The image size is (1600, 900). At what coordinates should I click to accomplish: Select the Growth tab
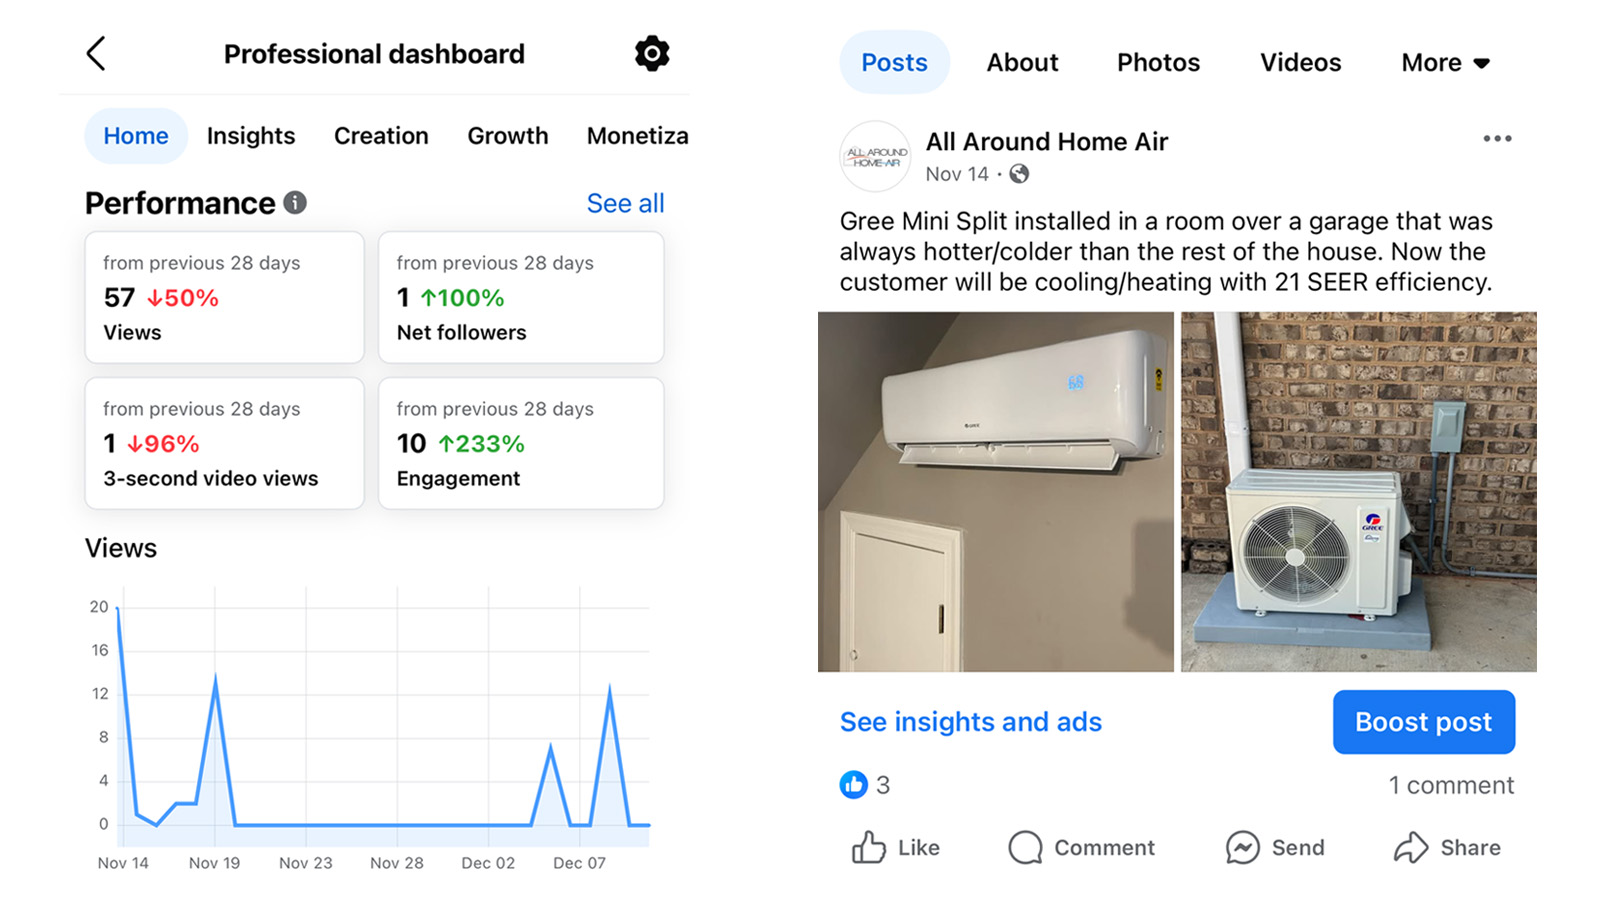[508, 136]
